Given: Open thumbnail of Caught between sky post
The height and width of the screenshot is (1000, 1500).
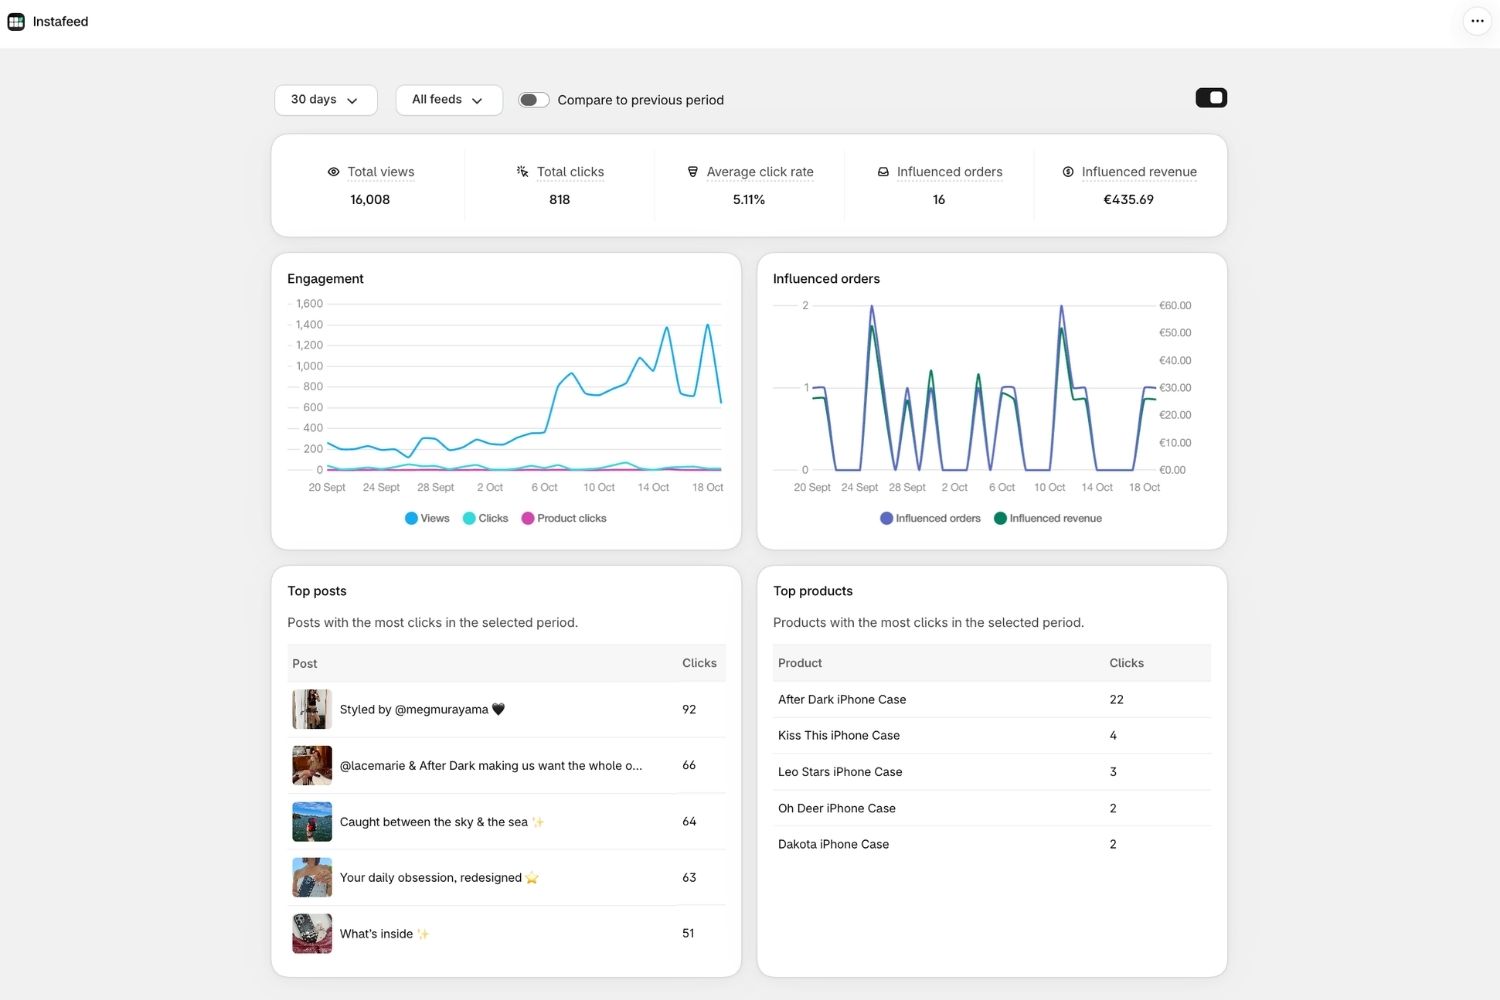Looking at the screenshot, I should [x=312, y=821].
